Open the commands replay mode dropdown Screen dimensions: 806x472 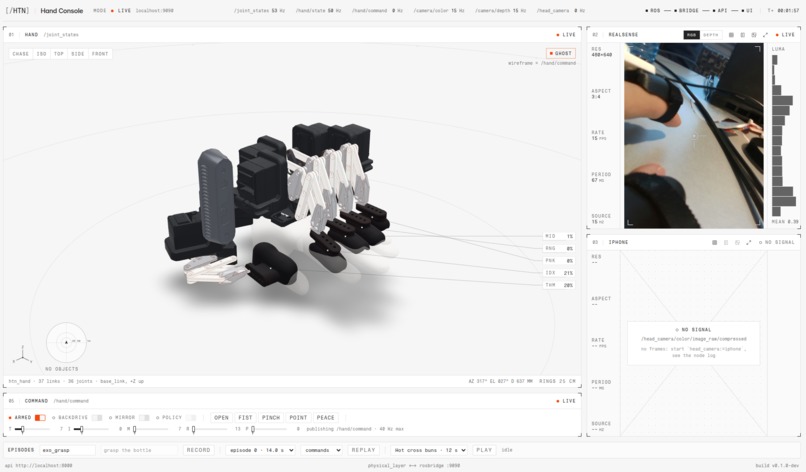tap(321, 450)
